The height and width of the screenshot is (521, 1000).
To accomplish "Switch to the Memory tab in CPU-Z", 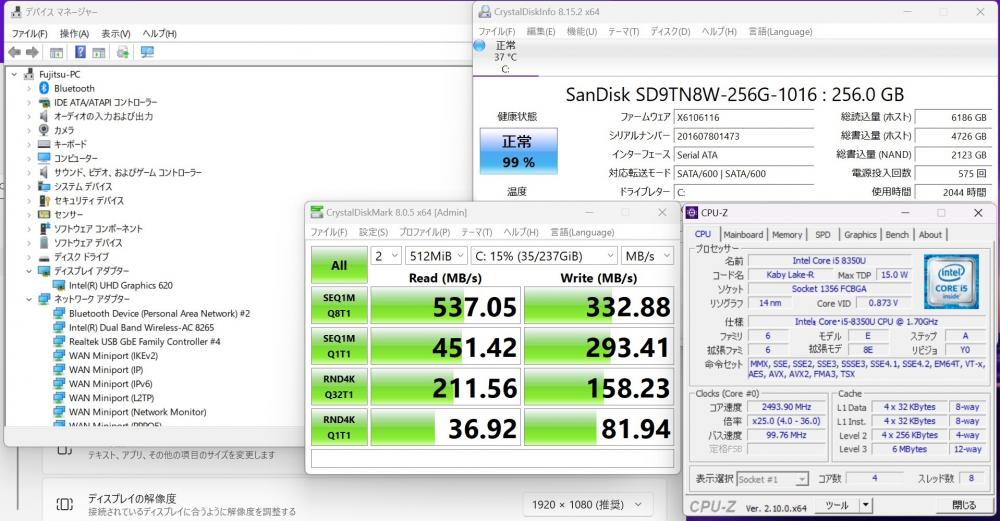I will [787, 235].
